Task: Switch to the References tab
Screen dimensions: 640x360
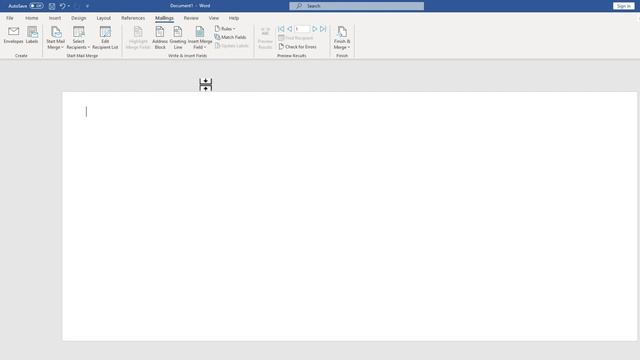Action: point(133,18)
